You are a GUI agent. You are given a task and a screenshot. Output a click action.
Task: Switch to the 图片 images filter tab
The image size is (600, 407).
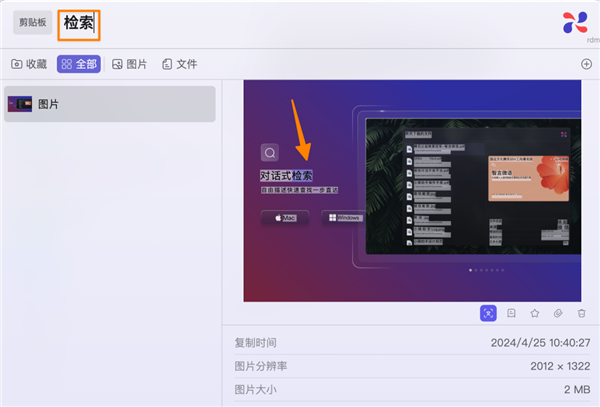130,64
